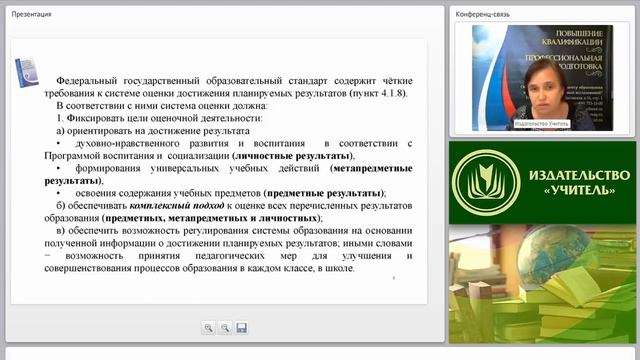Click the line В соответствии с ними система
The width and height of the screenshot is (640, 360).
[x=162, y=106]
